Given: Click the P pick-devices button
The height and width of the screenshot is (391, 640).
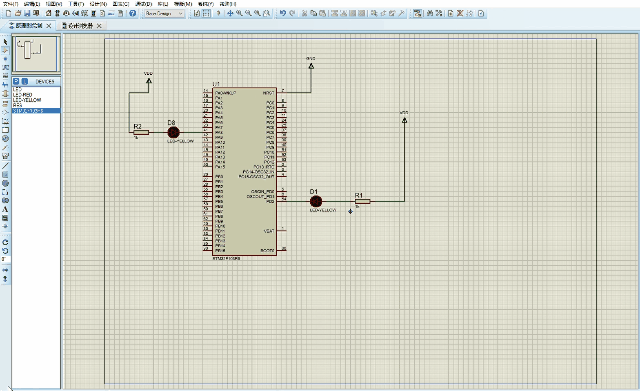Looking at the screenshot, I should 16,81.
